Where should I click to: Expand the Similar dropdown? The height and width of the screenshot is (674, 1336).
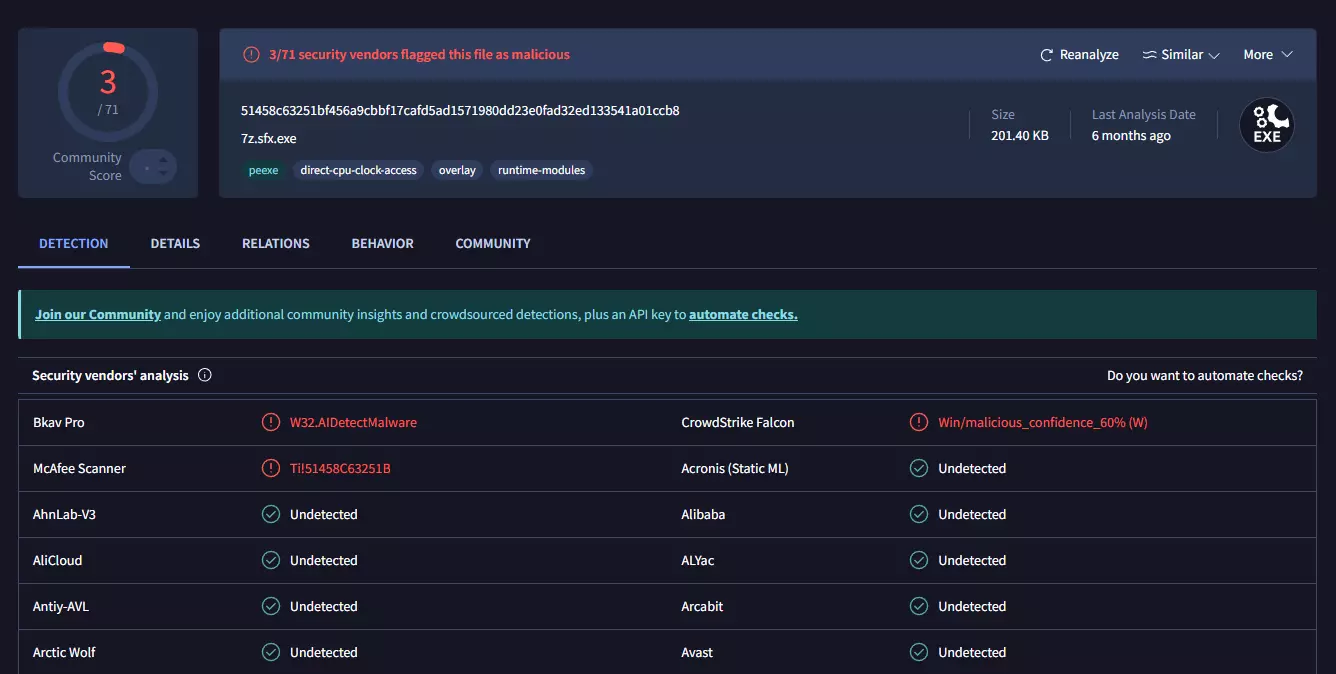pos(1181,55)
